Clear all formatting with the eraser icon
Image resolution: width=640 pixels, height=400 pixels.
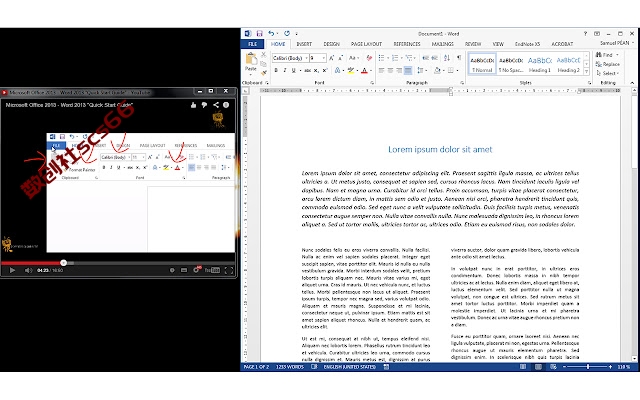tap(369, 58)
